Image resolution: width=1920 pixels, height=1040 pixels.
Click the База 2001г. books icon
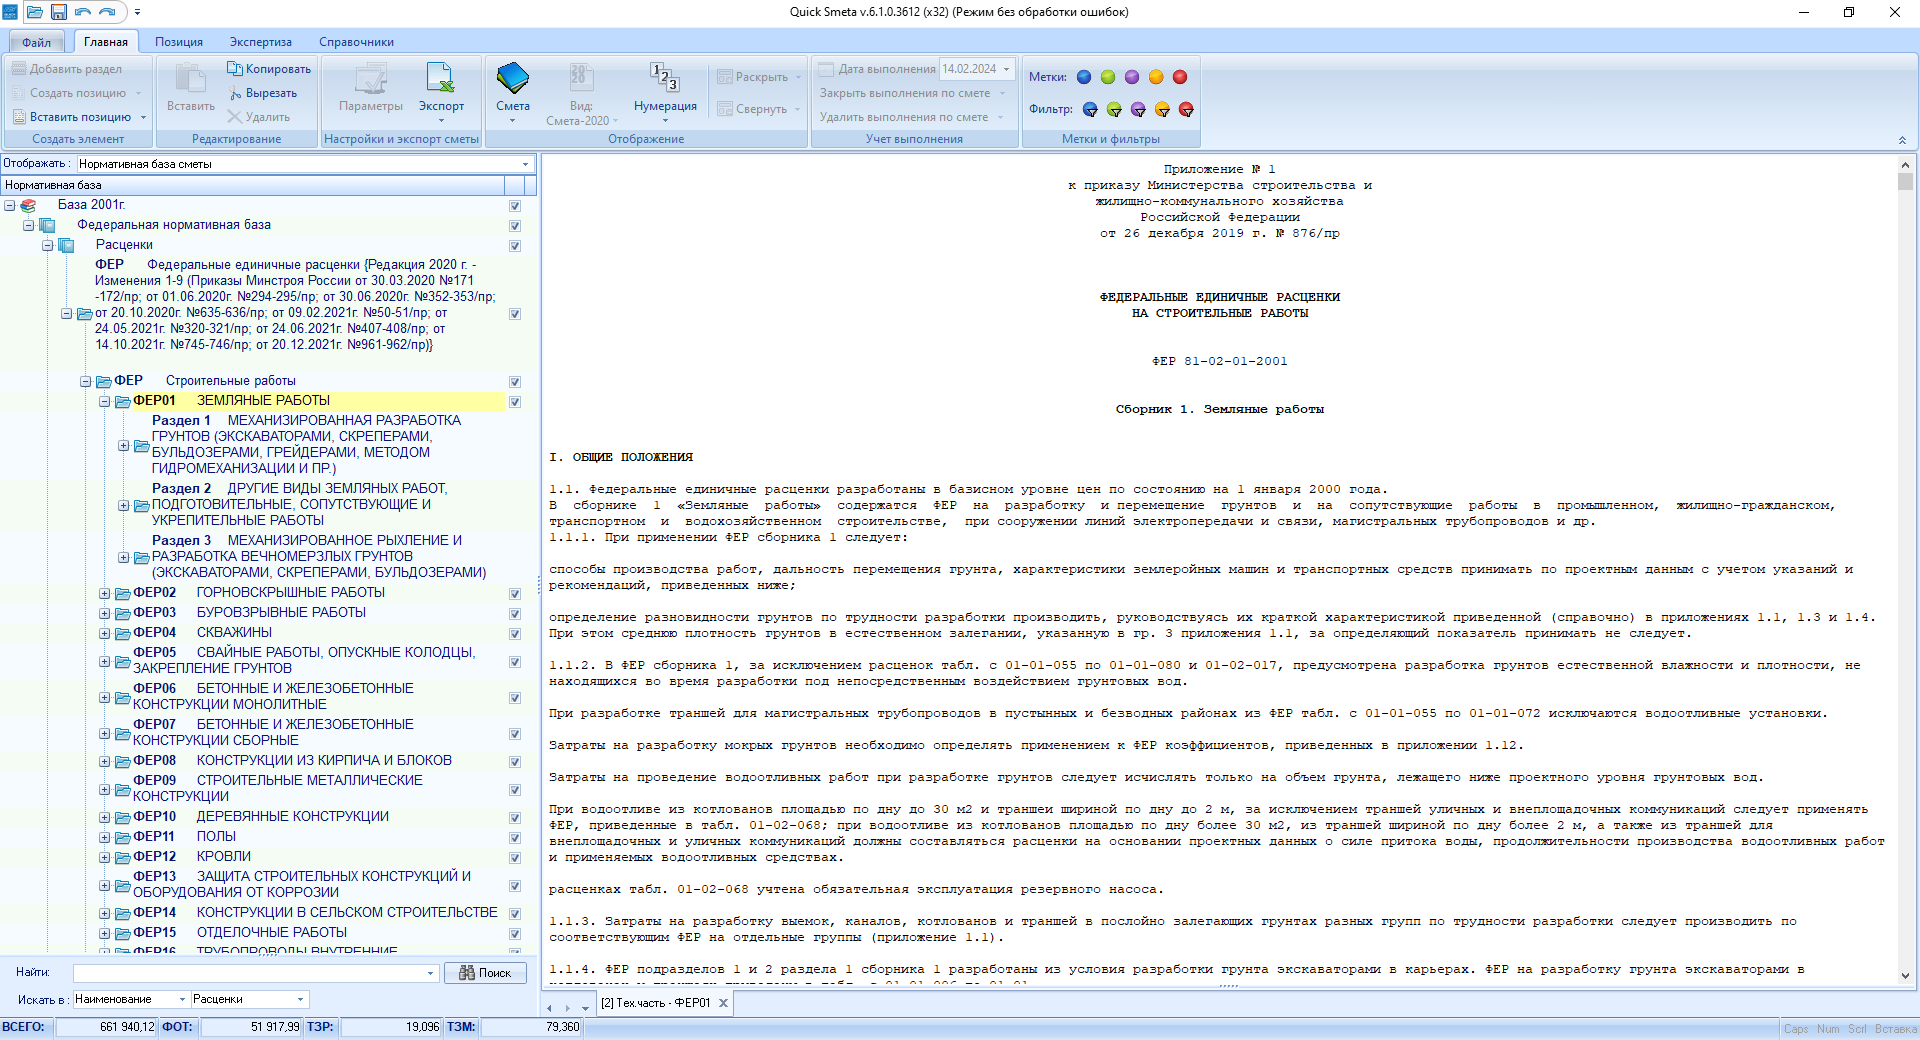click(x=28, y=205)
